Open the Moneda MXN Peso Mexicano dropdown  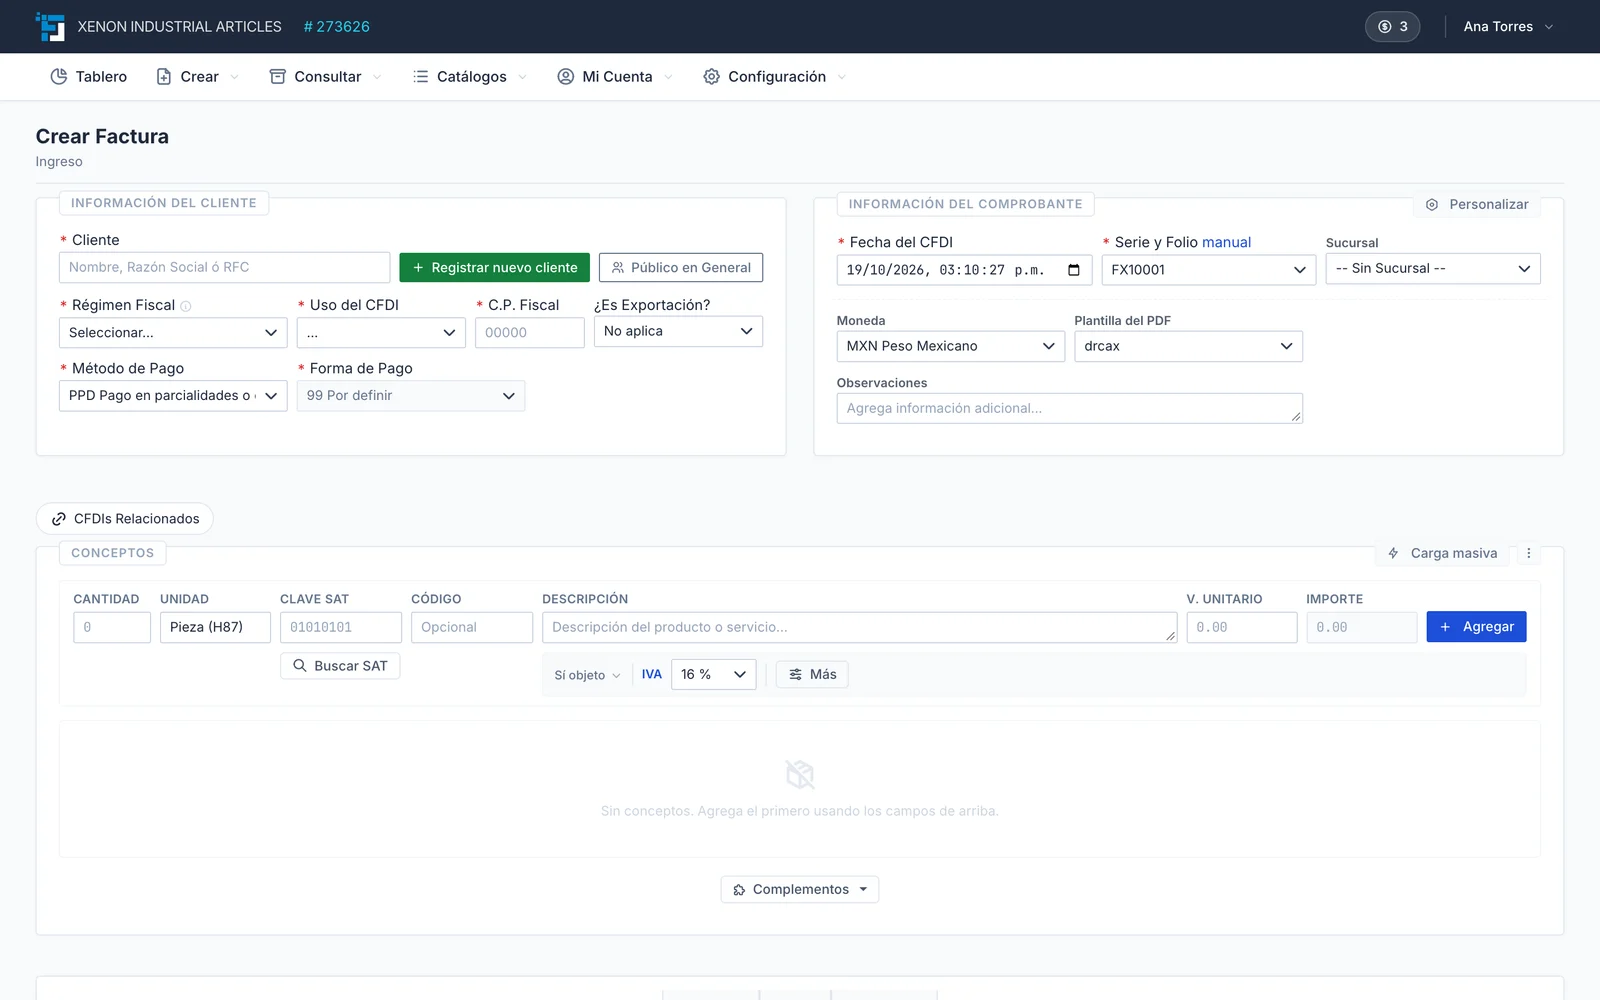pos(951,346)
